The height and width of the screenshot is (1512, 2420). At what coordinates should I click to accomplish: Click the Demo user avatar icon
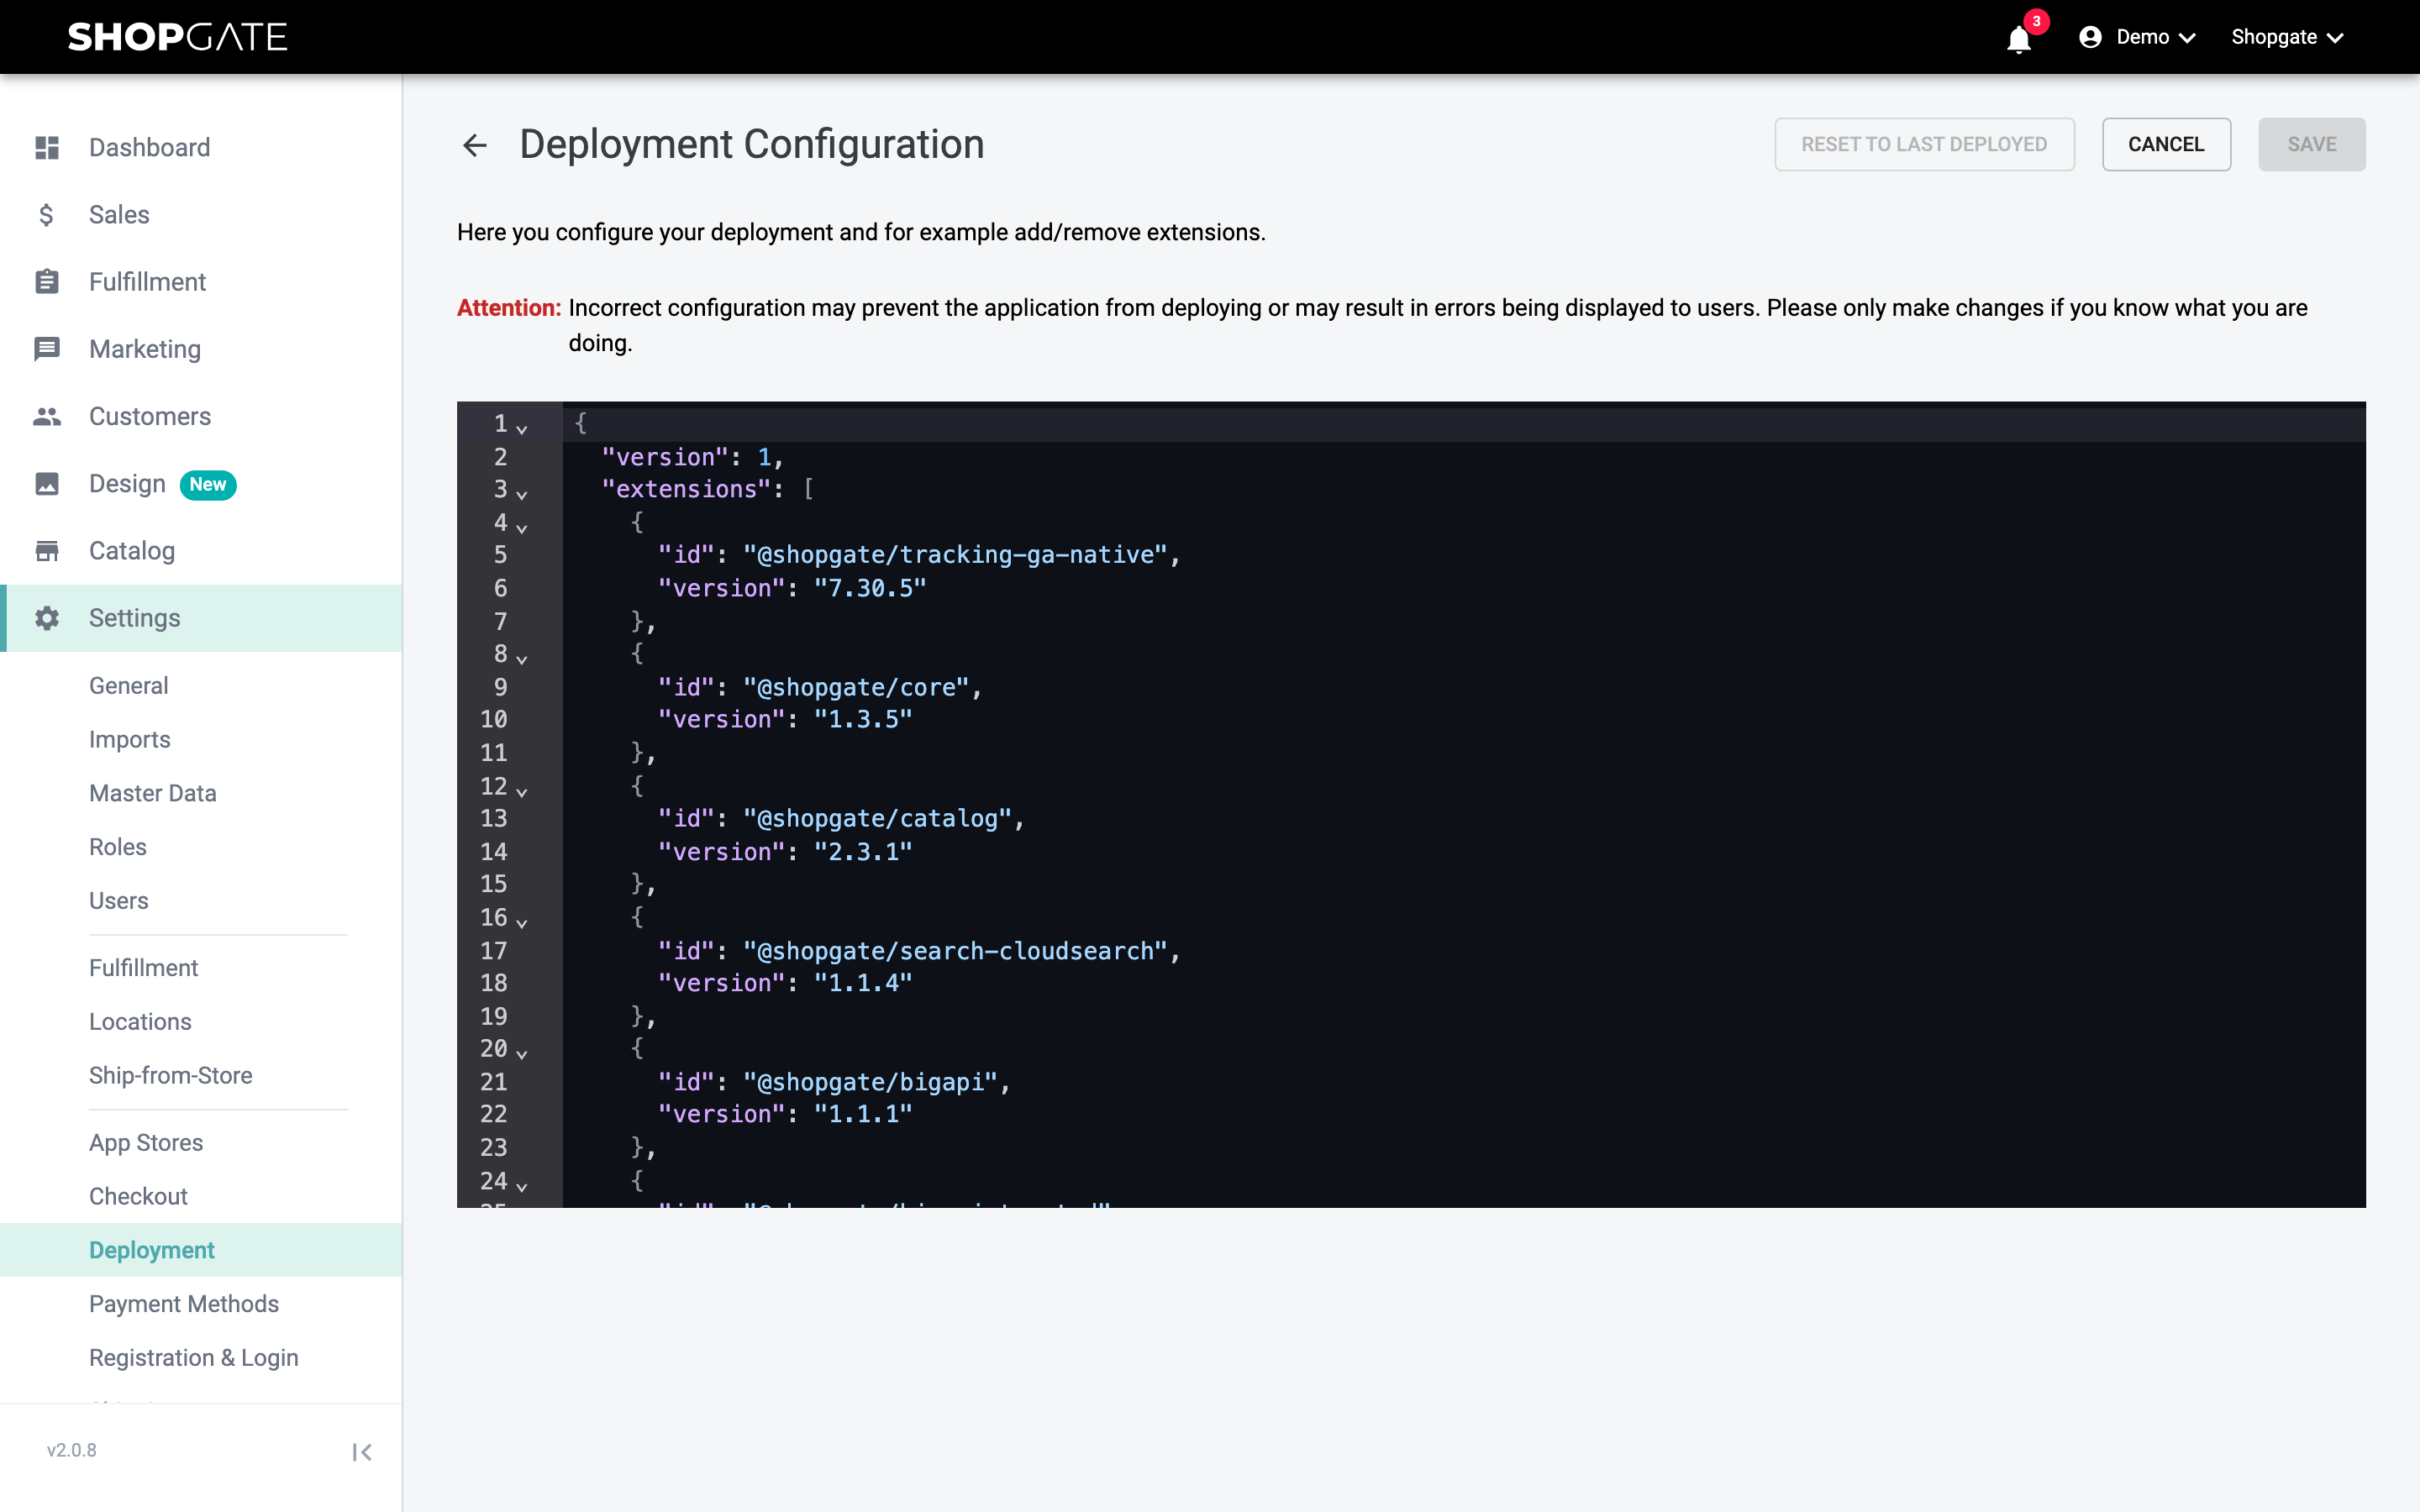(x=2090, y=37)
